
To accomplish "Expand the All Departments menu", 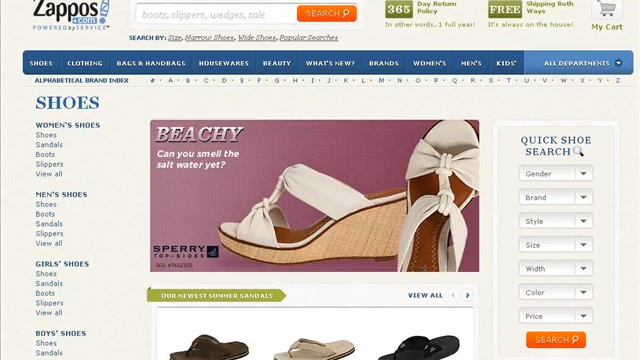I will [578, 63].
